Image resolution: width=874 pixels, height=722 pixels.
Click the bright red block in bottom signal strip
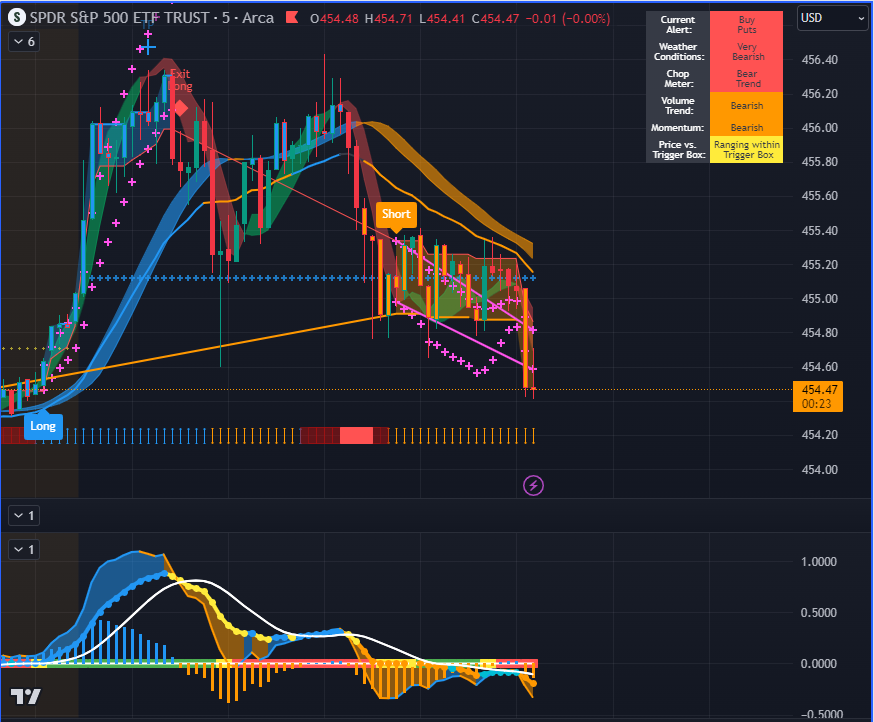tap(356, 435)
